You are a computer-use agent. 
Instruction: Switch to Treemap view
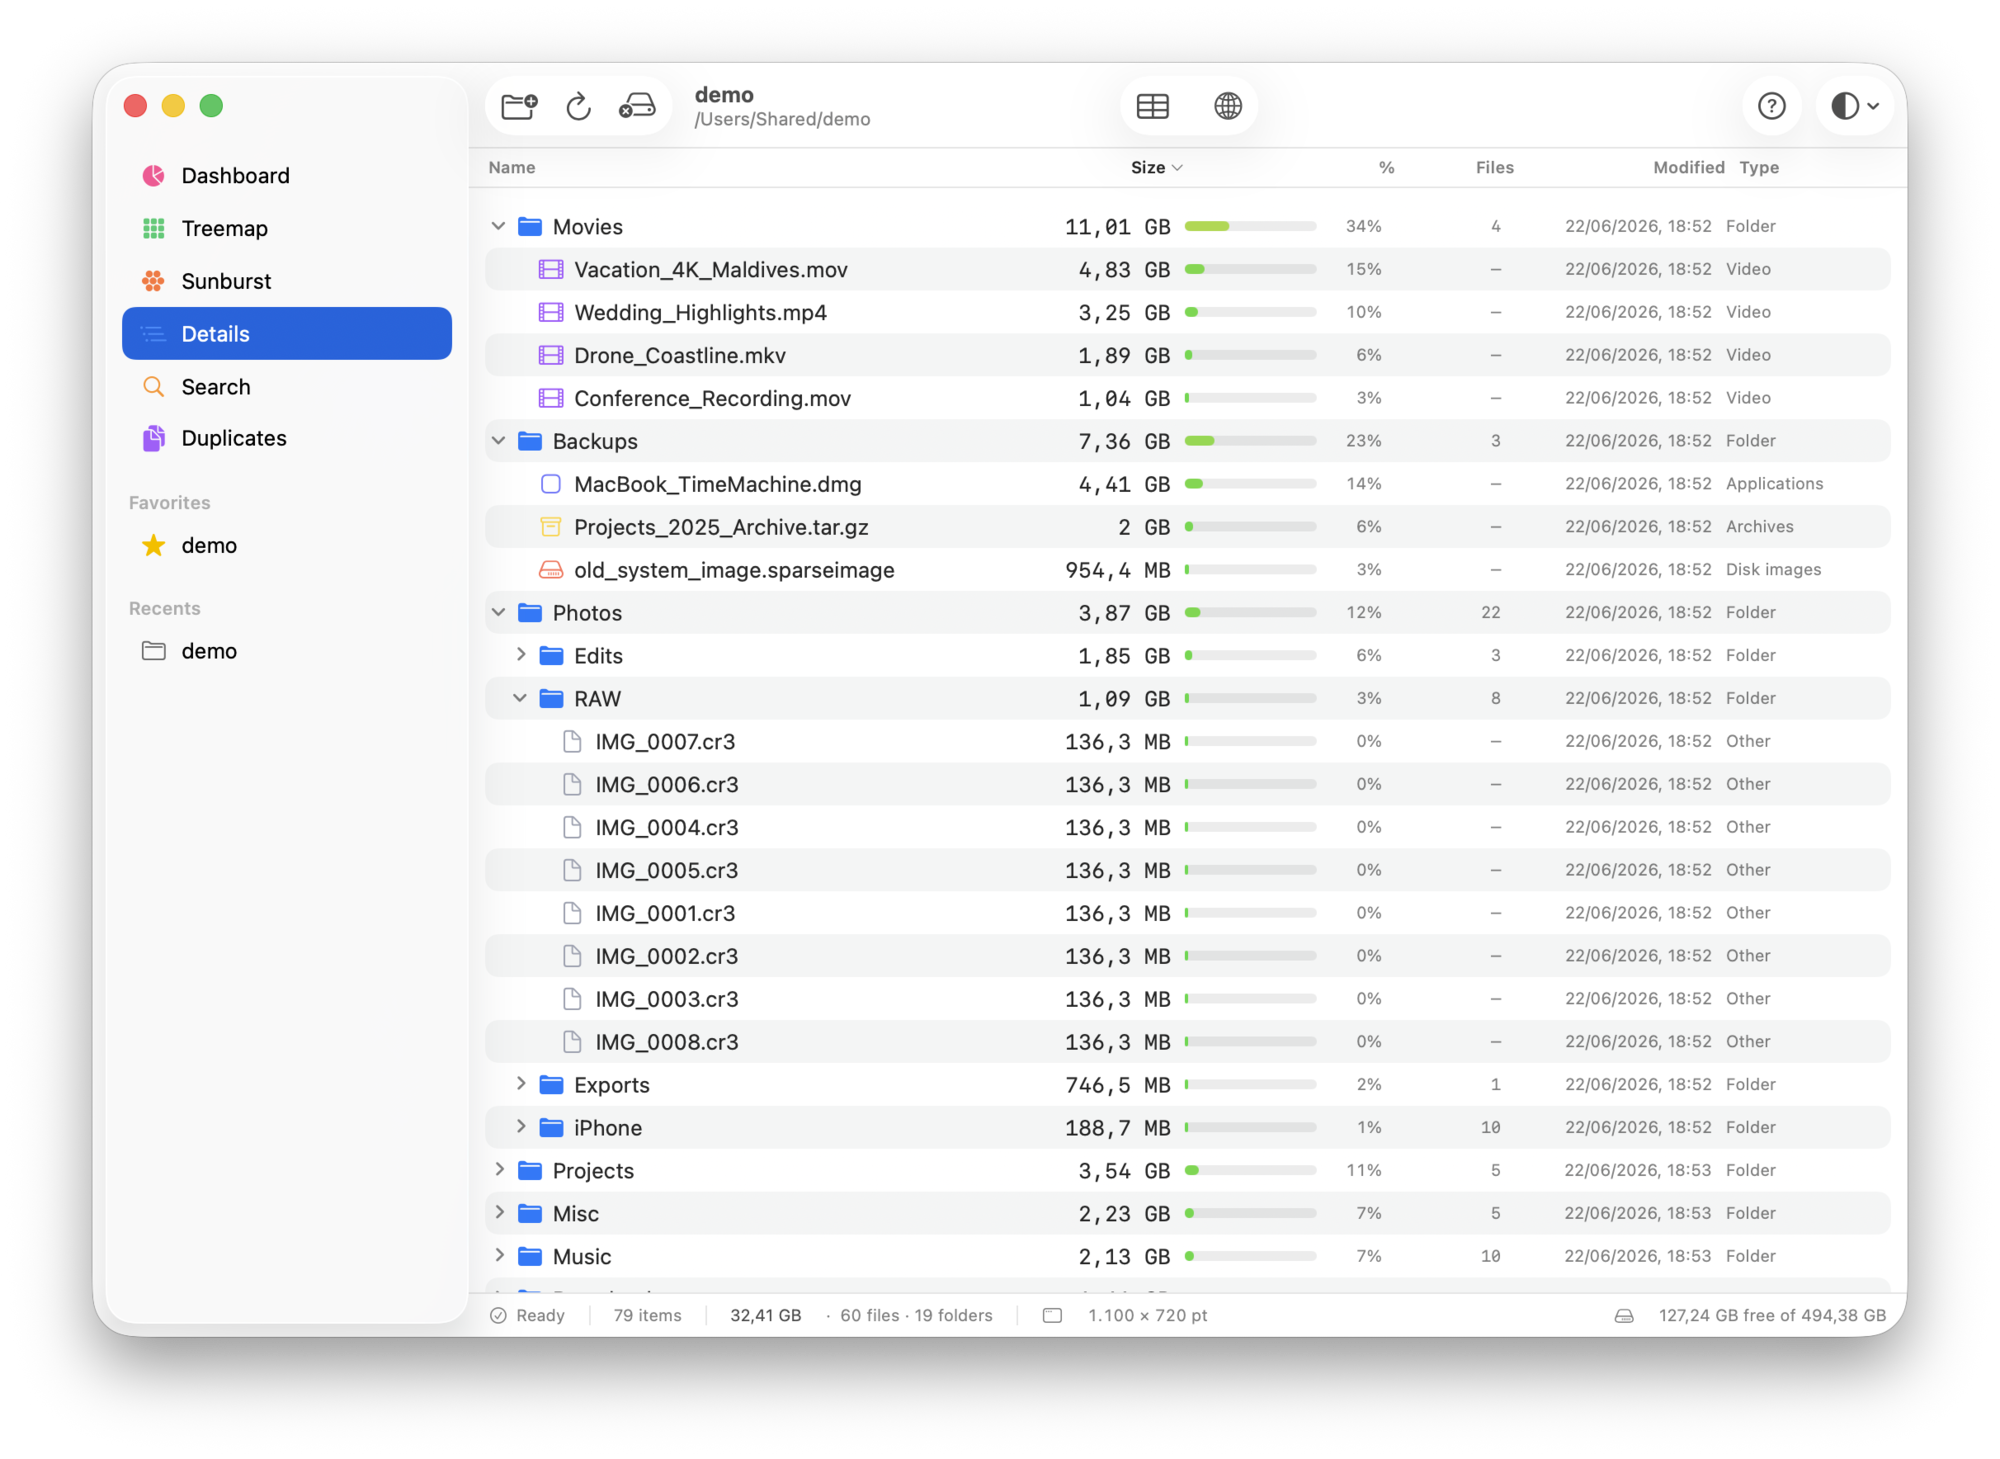pyautogui.click(x=287, y=229)
